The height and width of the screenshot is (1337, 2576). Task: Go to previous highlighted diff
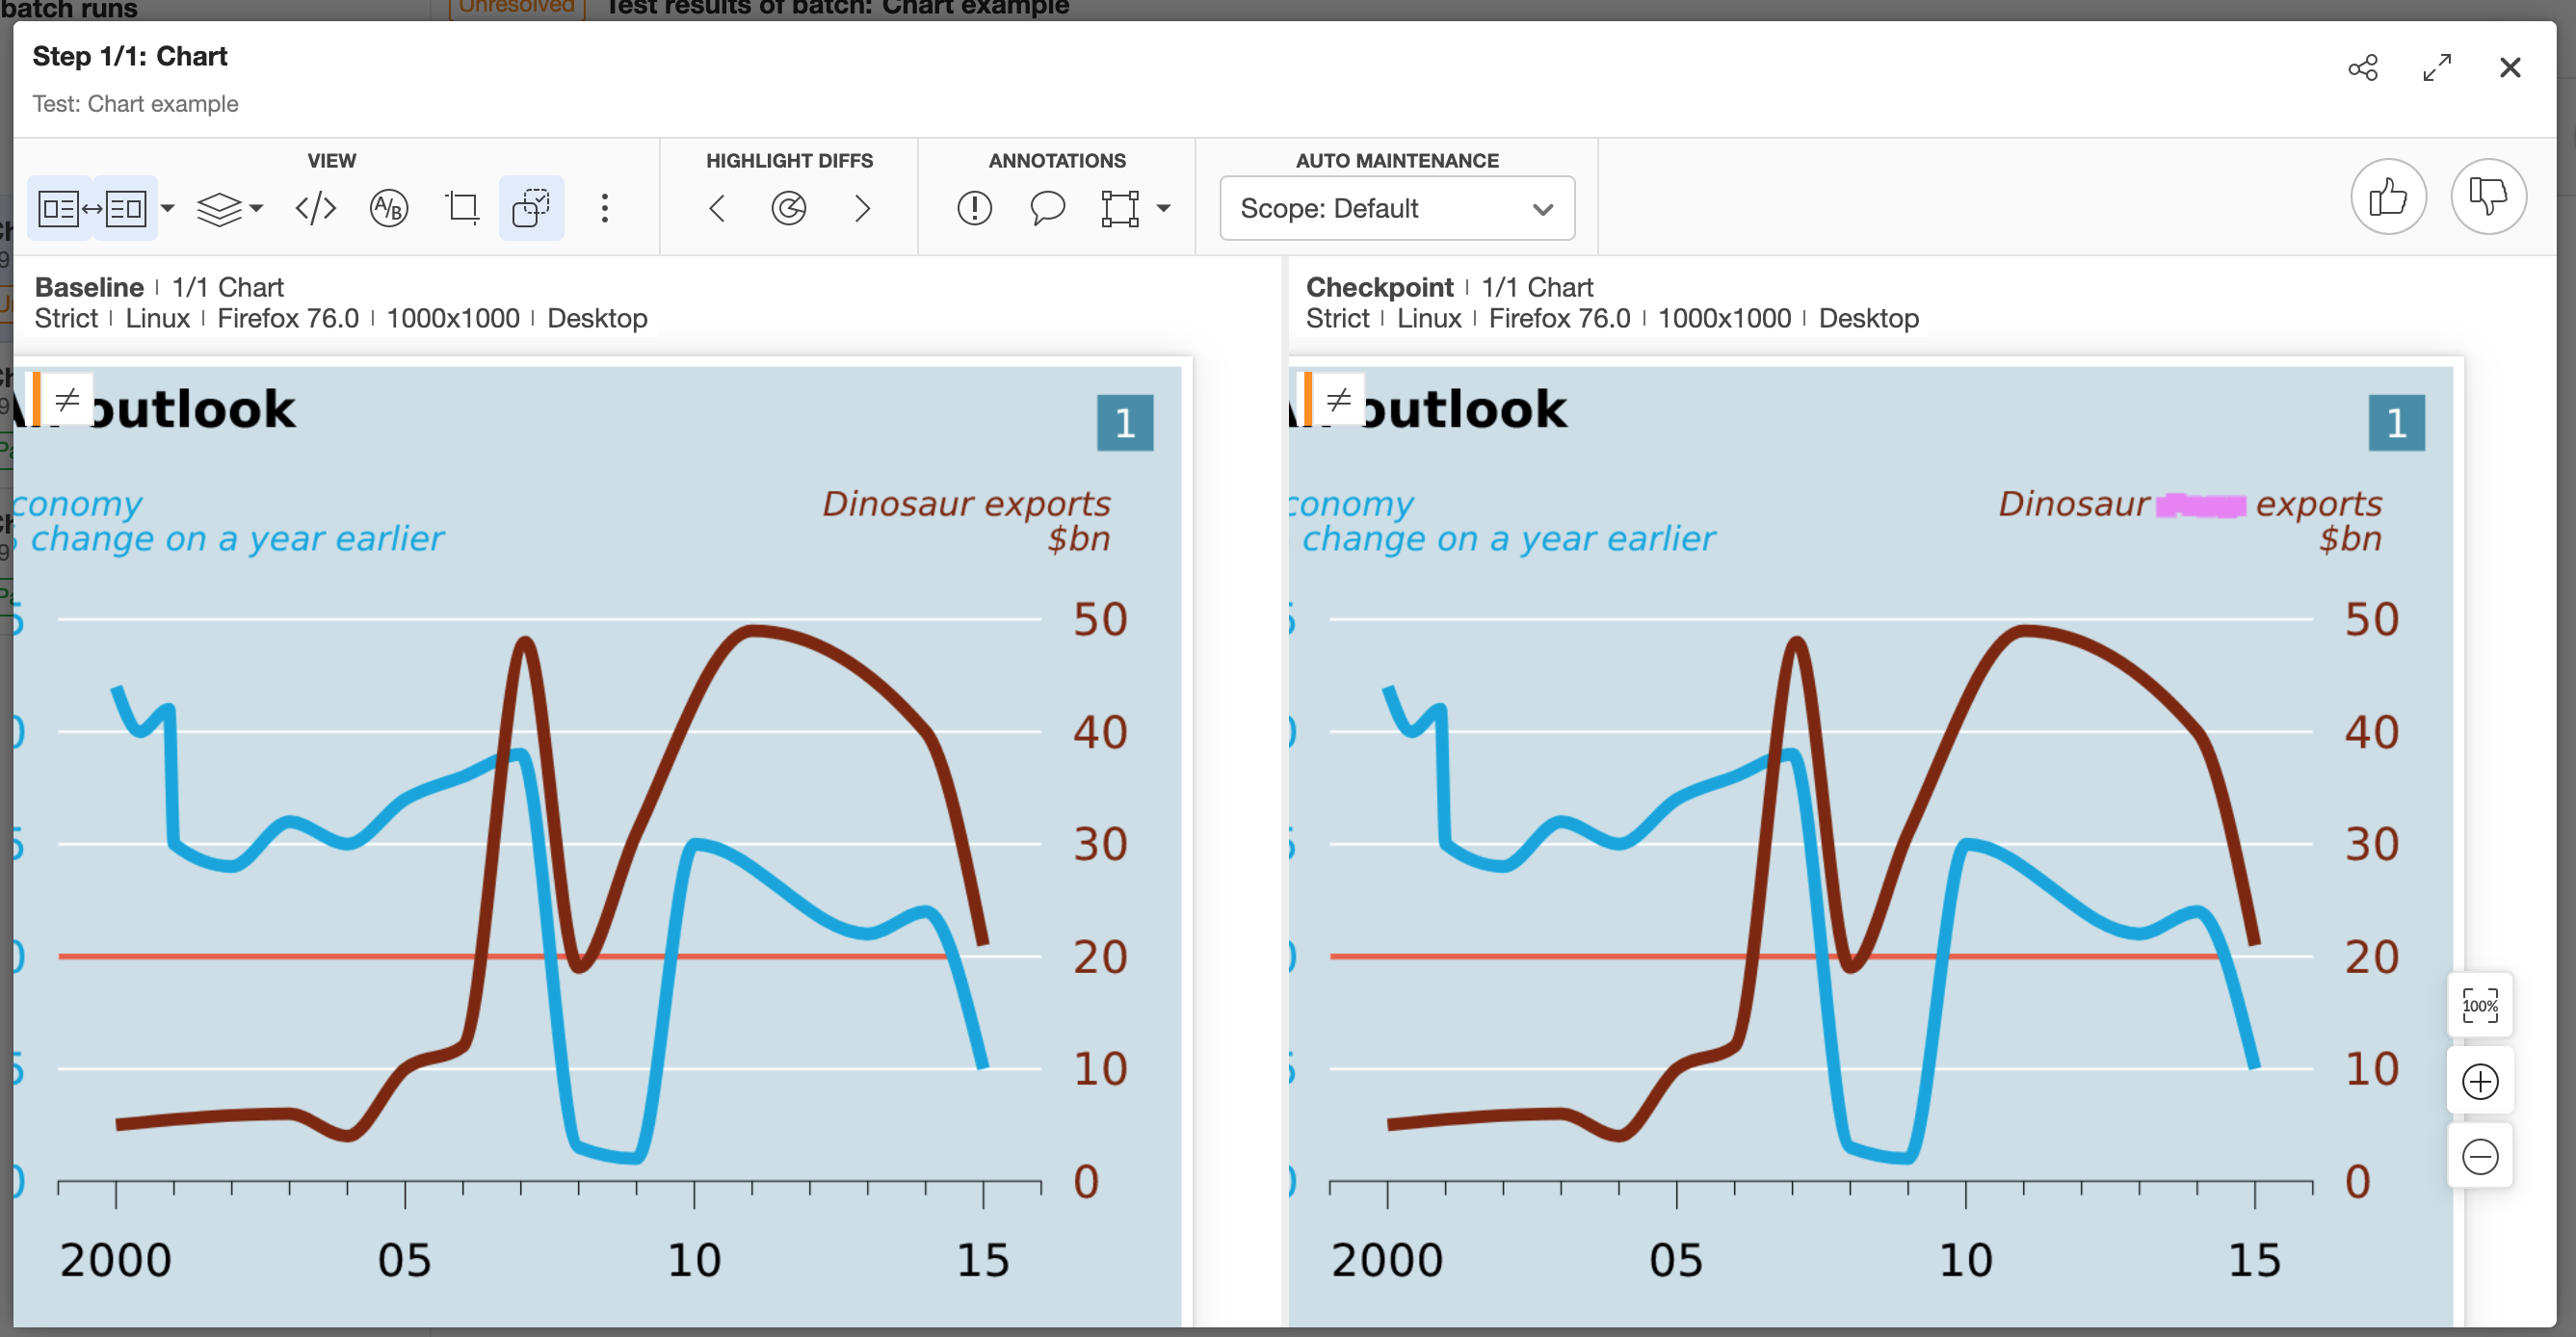[716, 208]
